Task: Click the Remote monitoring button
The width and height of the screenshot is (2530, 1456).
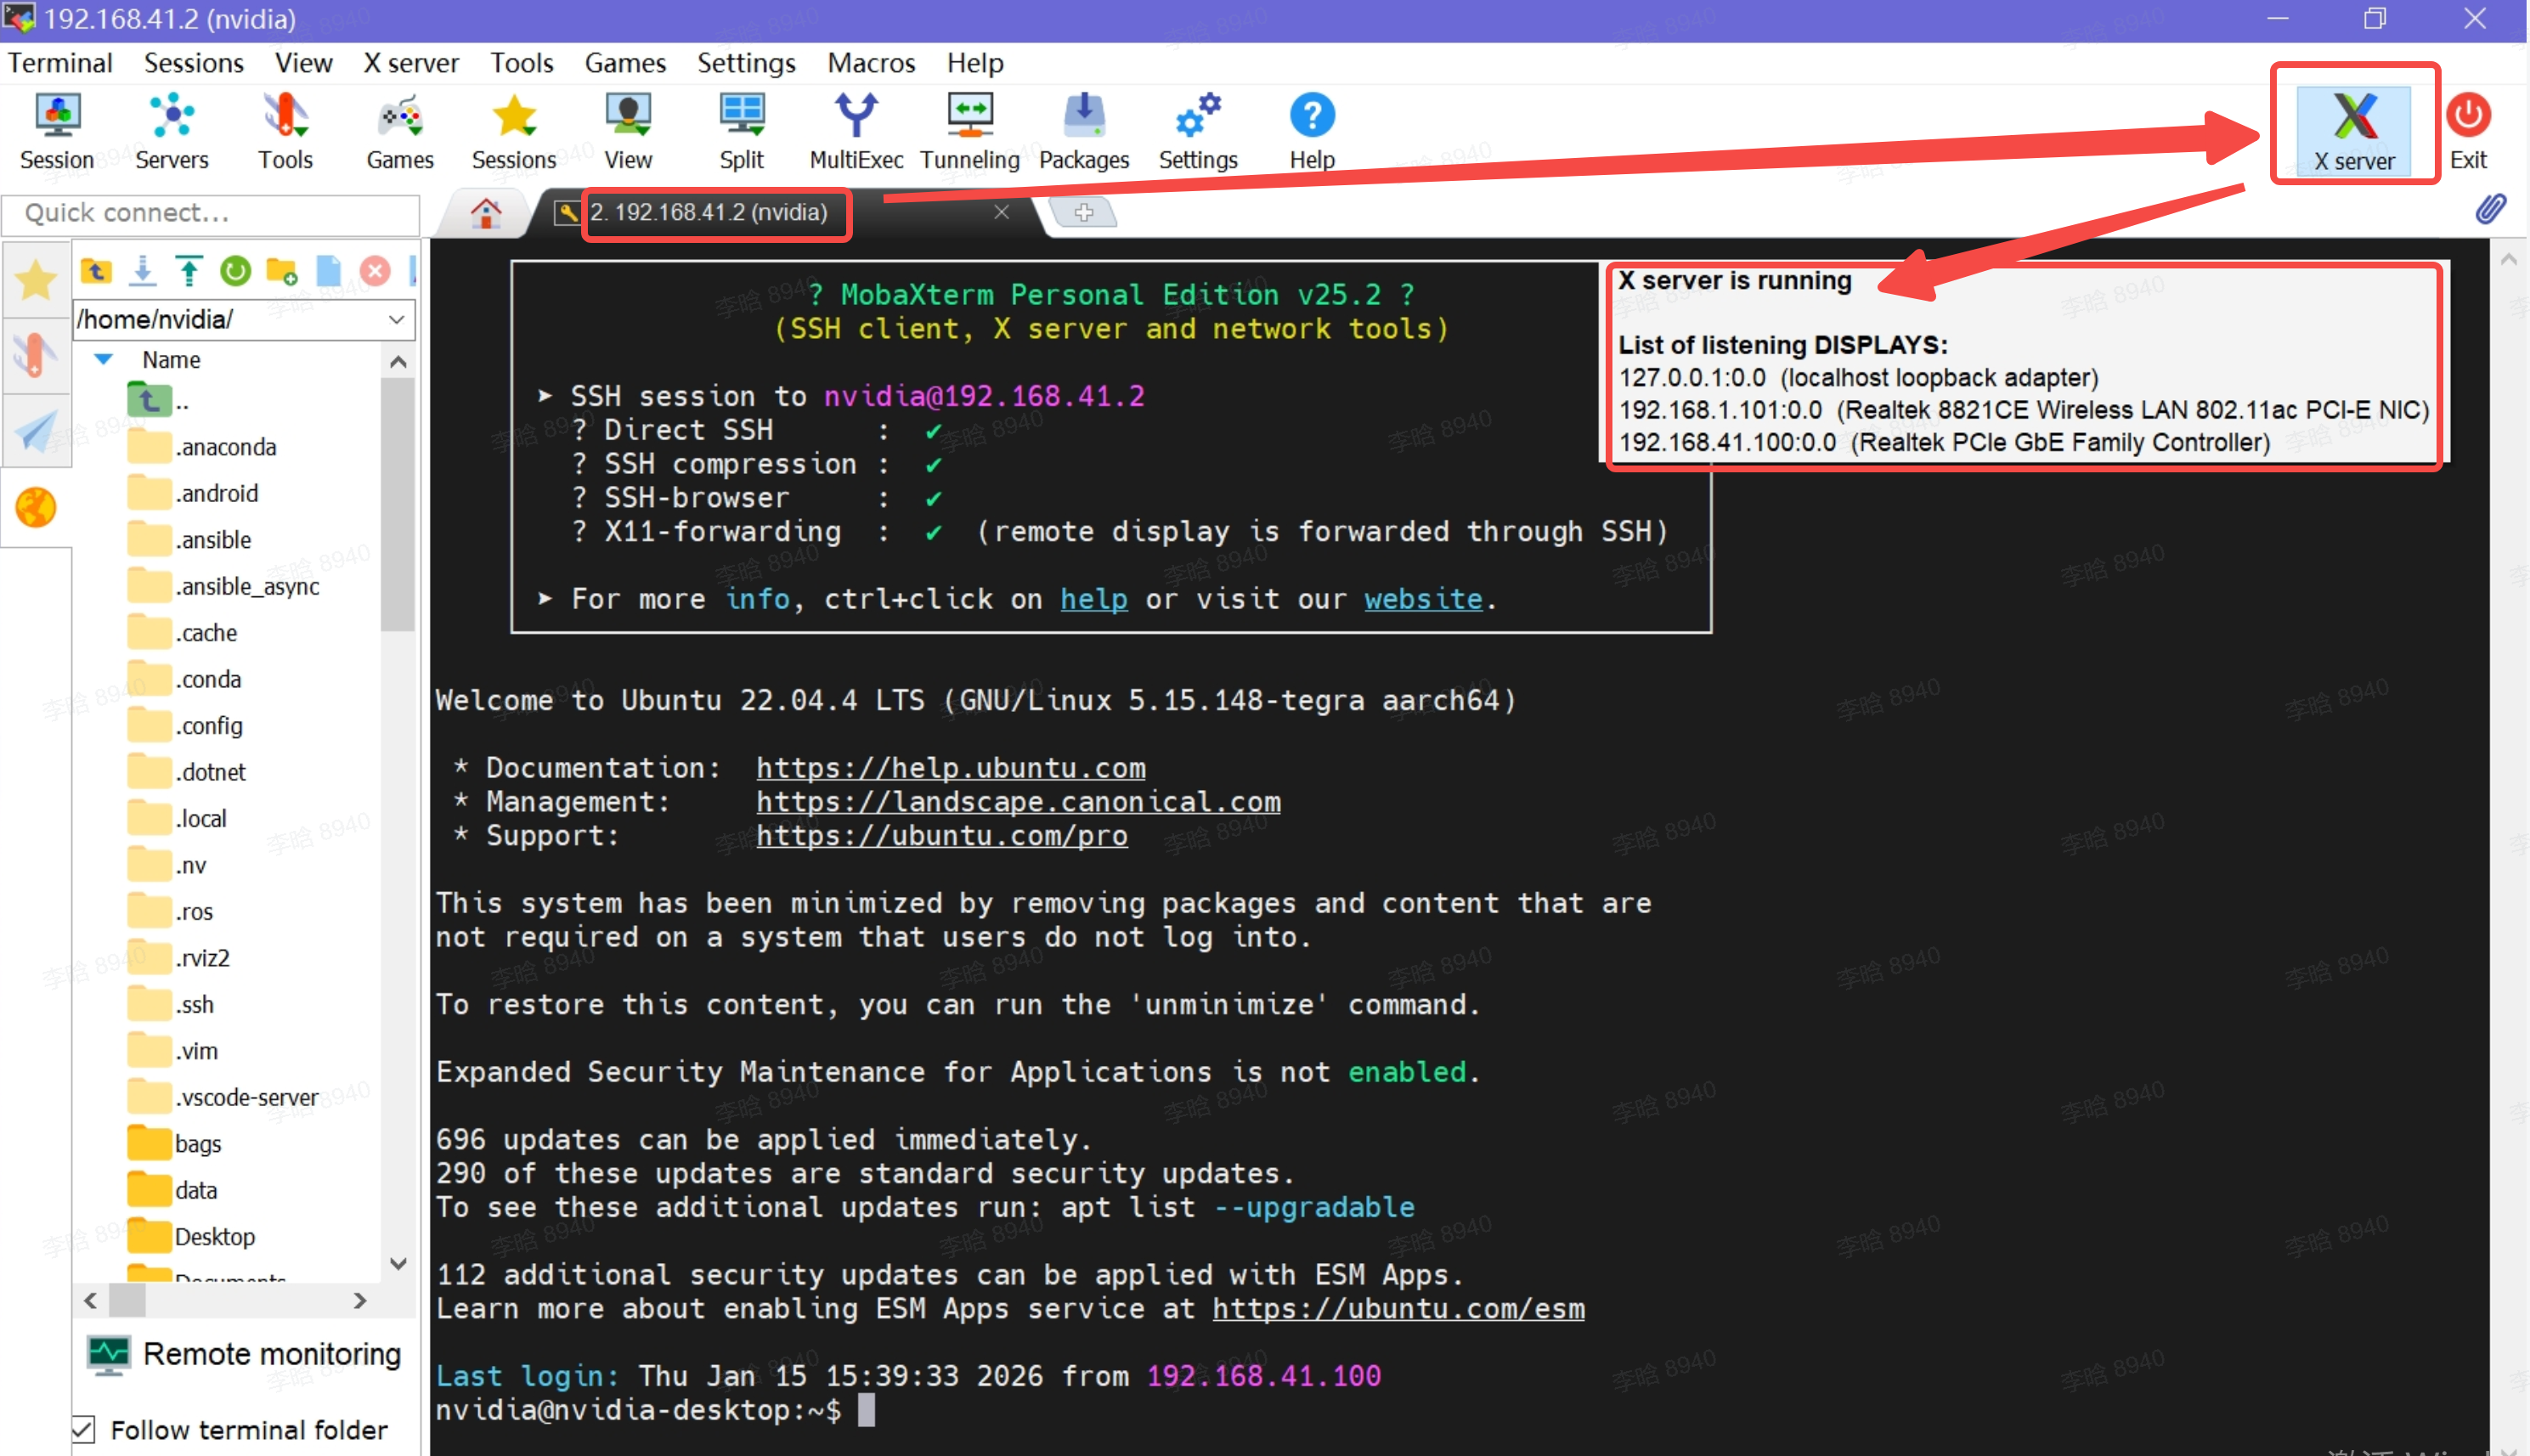Action: point(245,1354)
